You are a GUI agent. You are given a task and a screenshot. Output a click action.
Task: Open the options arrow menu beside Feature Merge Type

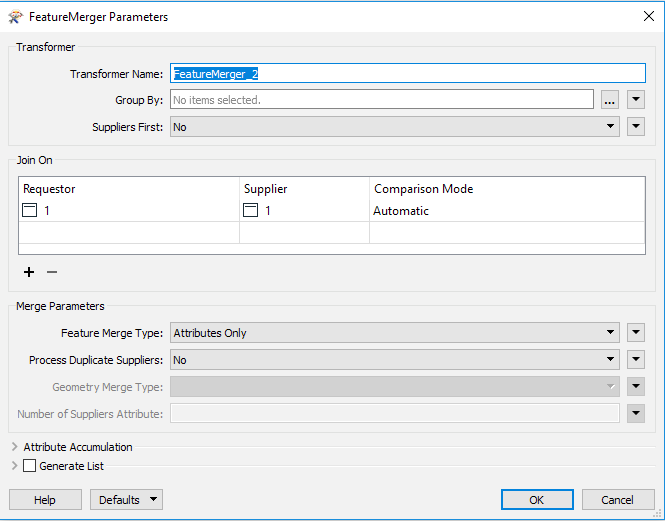[636, 332]
